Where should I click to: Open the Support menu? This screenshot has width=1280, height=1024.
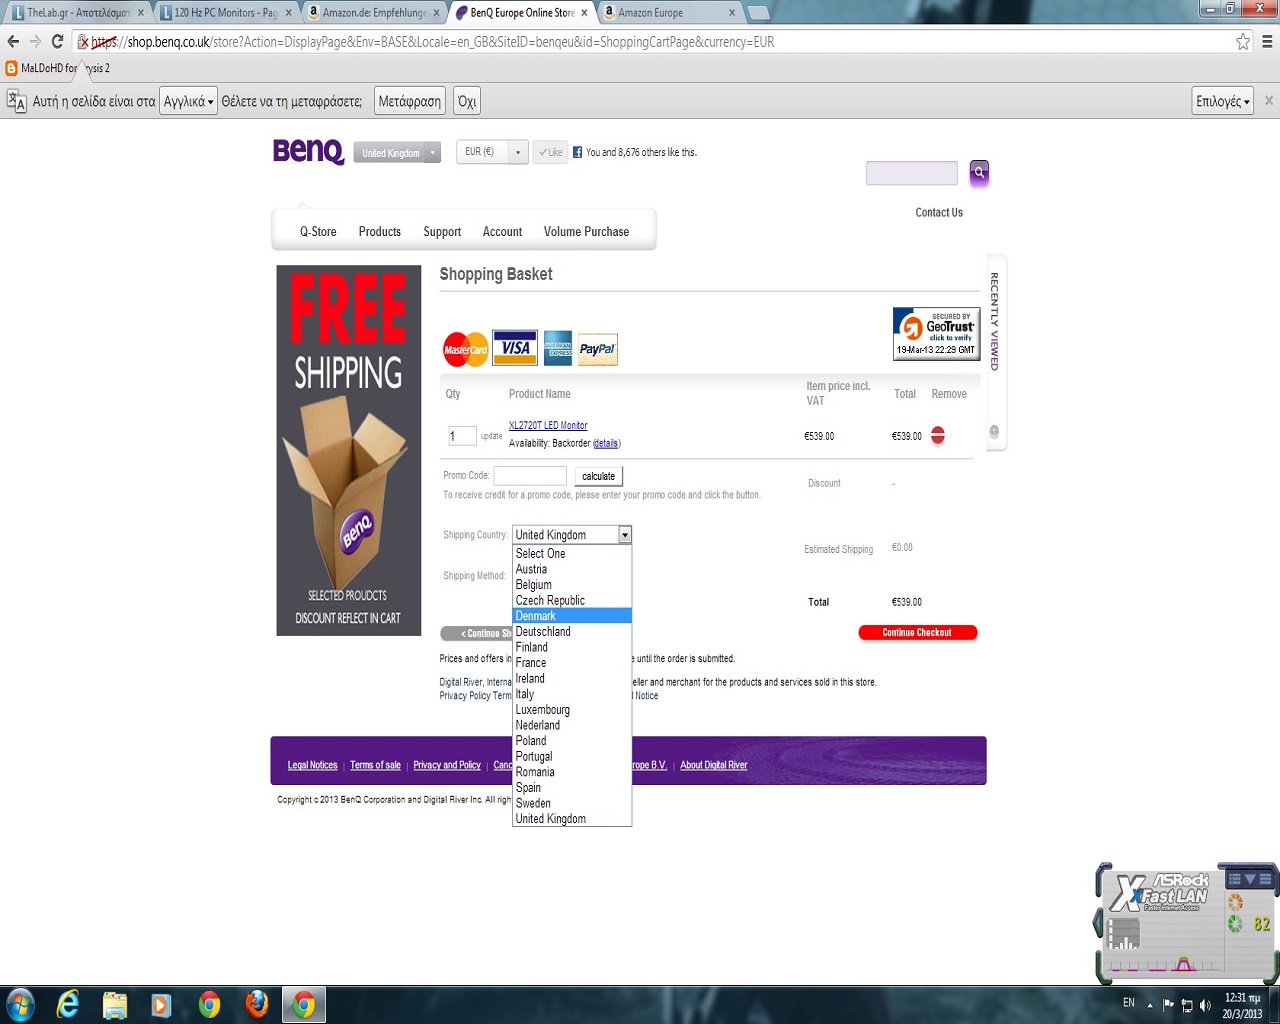(442, 231)
